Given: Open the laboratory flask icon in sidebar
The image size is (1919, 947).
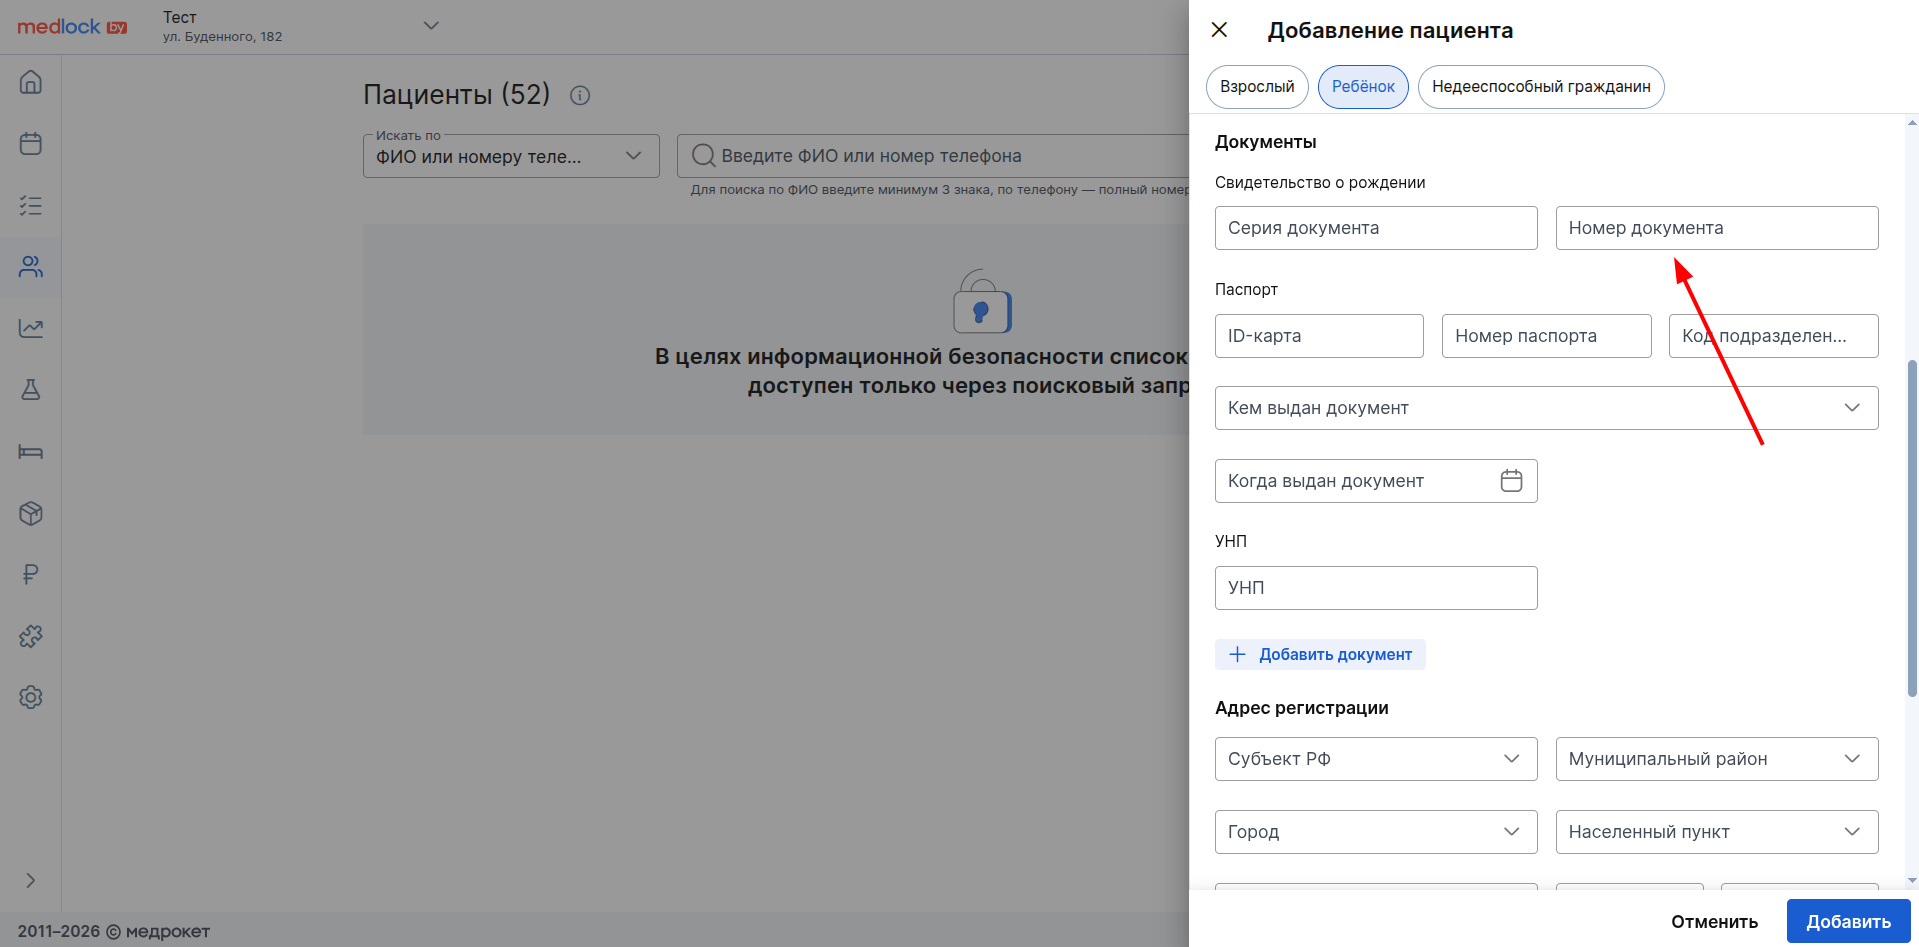Looking at the screenshot, I should coord(31,390).
